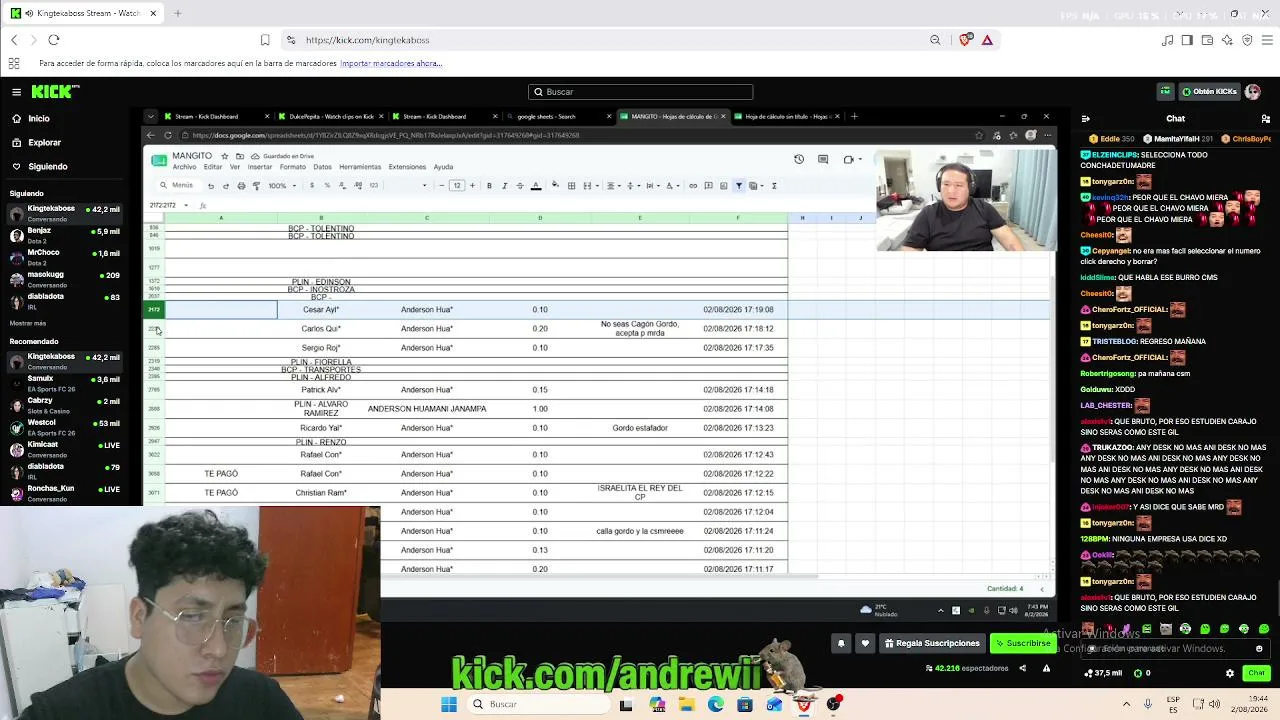Open the text color picker

point(536,186)
